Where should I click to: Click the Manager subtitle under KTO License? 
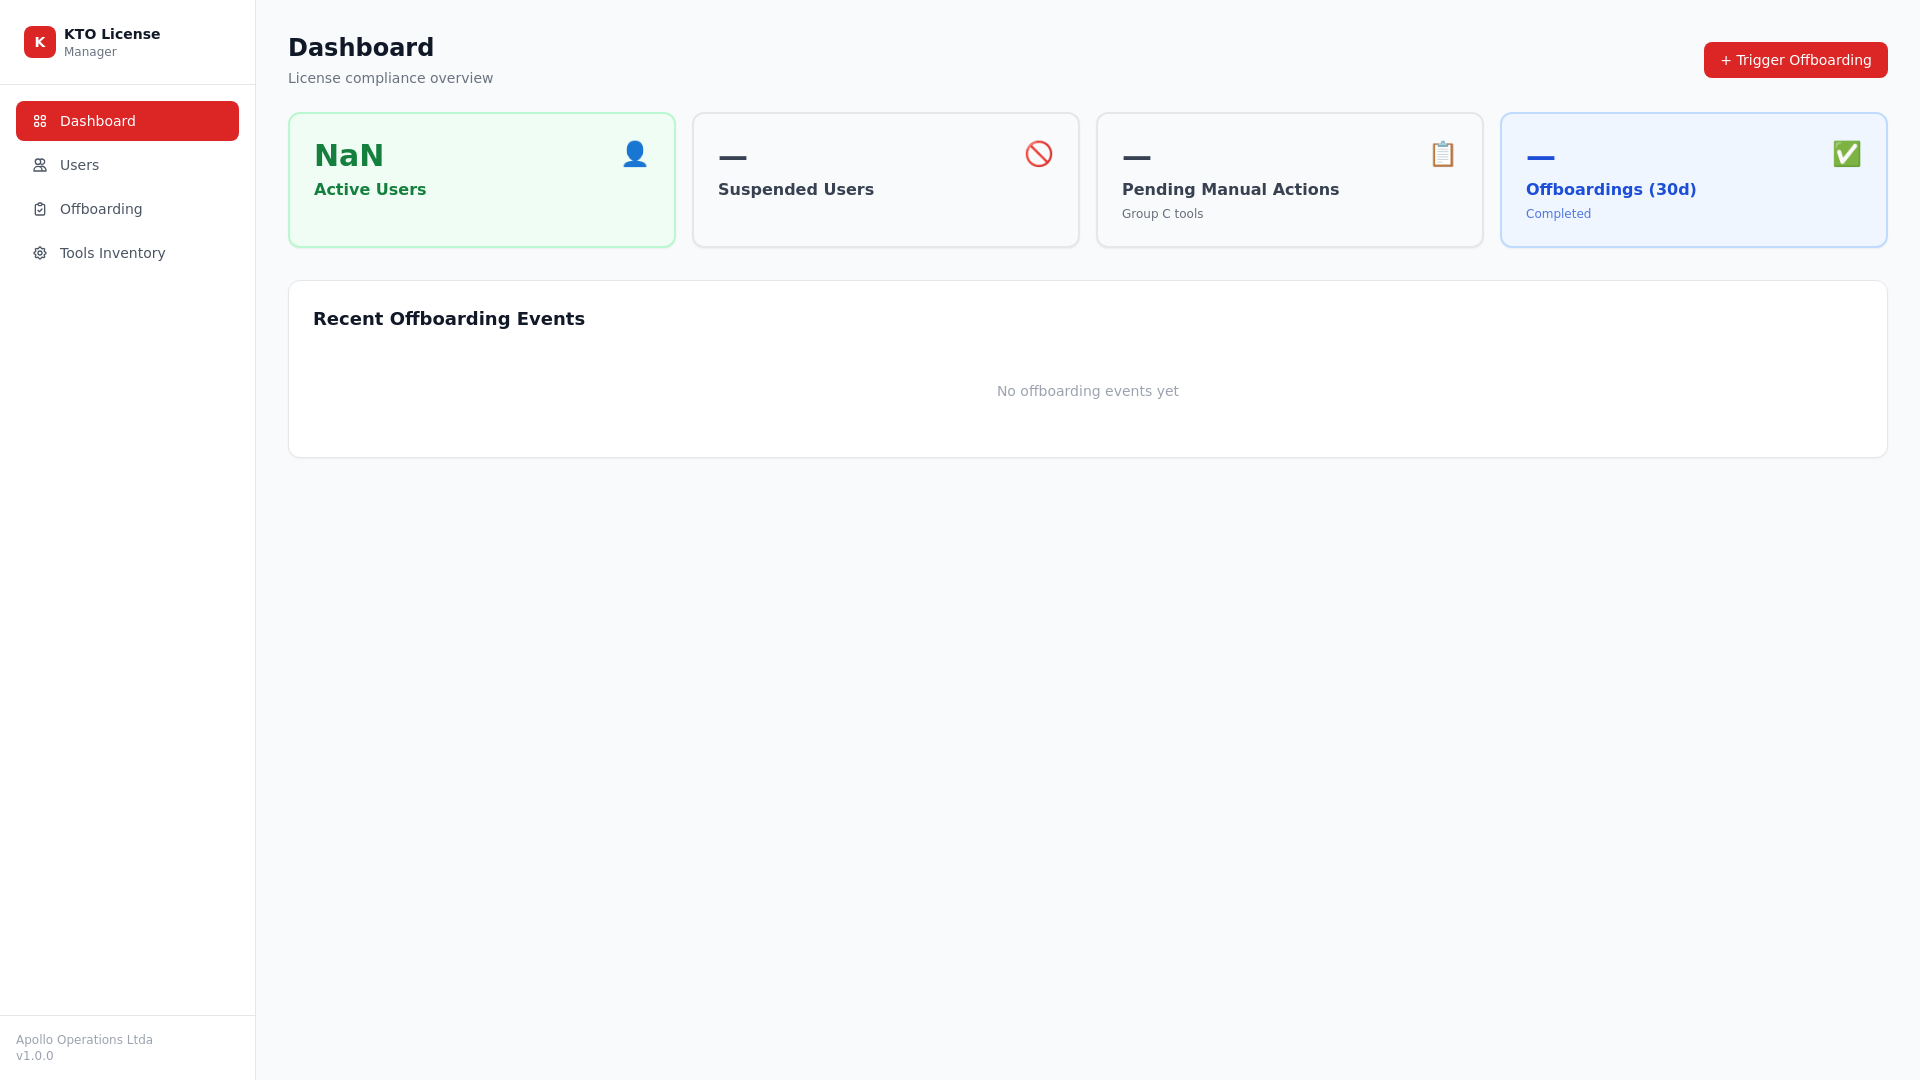(90, 52)
